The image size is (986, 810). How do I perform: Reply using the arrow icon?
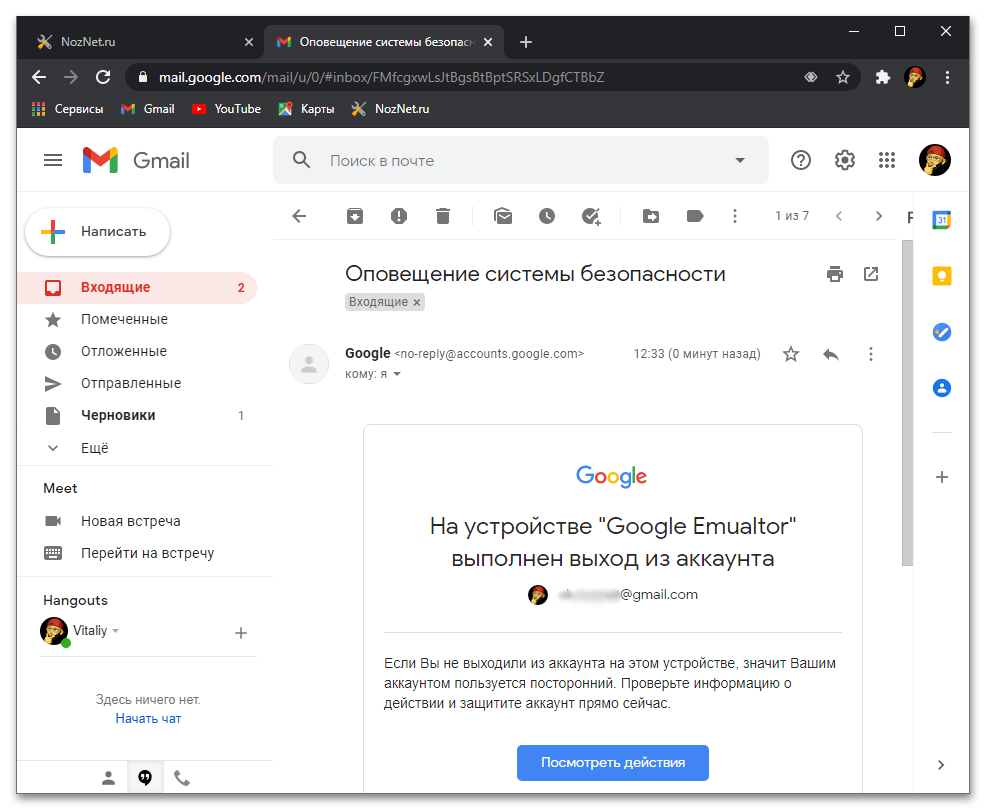point(830,354)
